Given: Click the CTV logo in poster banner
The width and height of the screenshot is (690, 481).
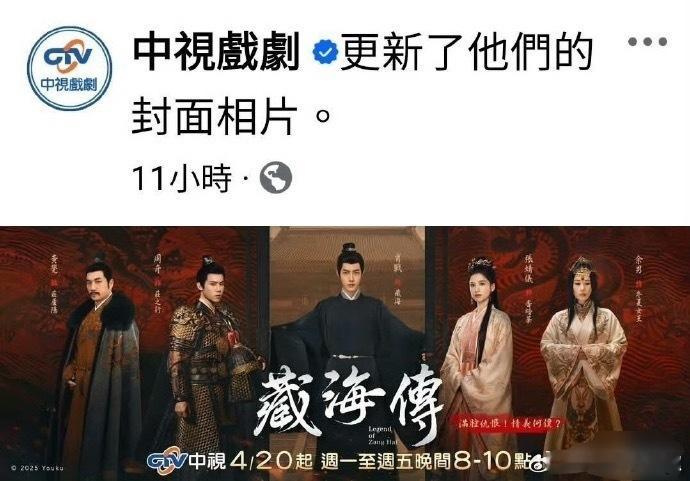Looking at the screenshot, I should (x=168, y=462).
